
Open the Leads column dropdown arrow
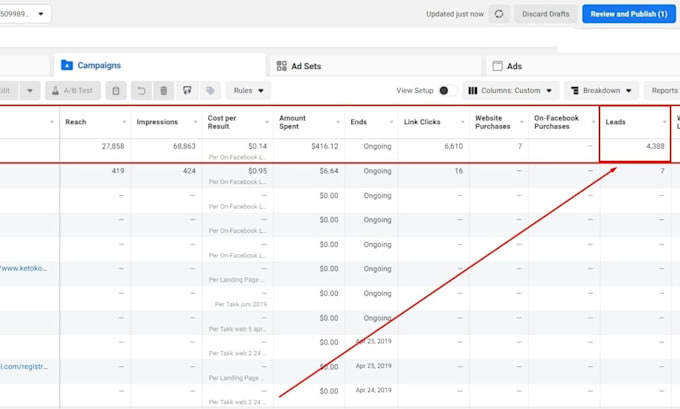pos(664,122)
